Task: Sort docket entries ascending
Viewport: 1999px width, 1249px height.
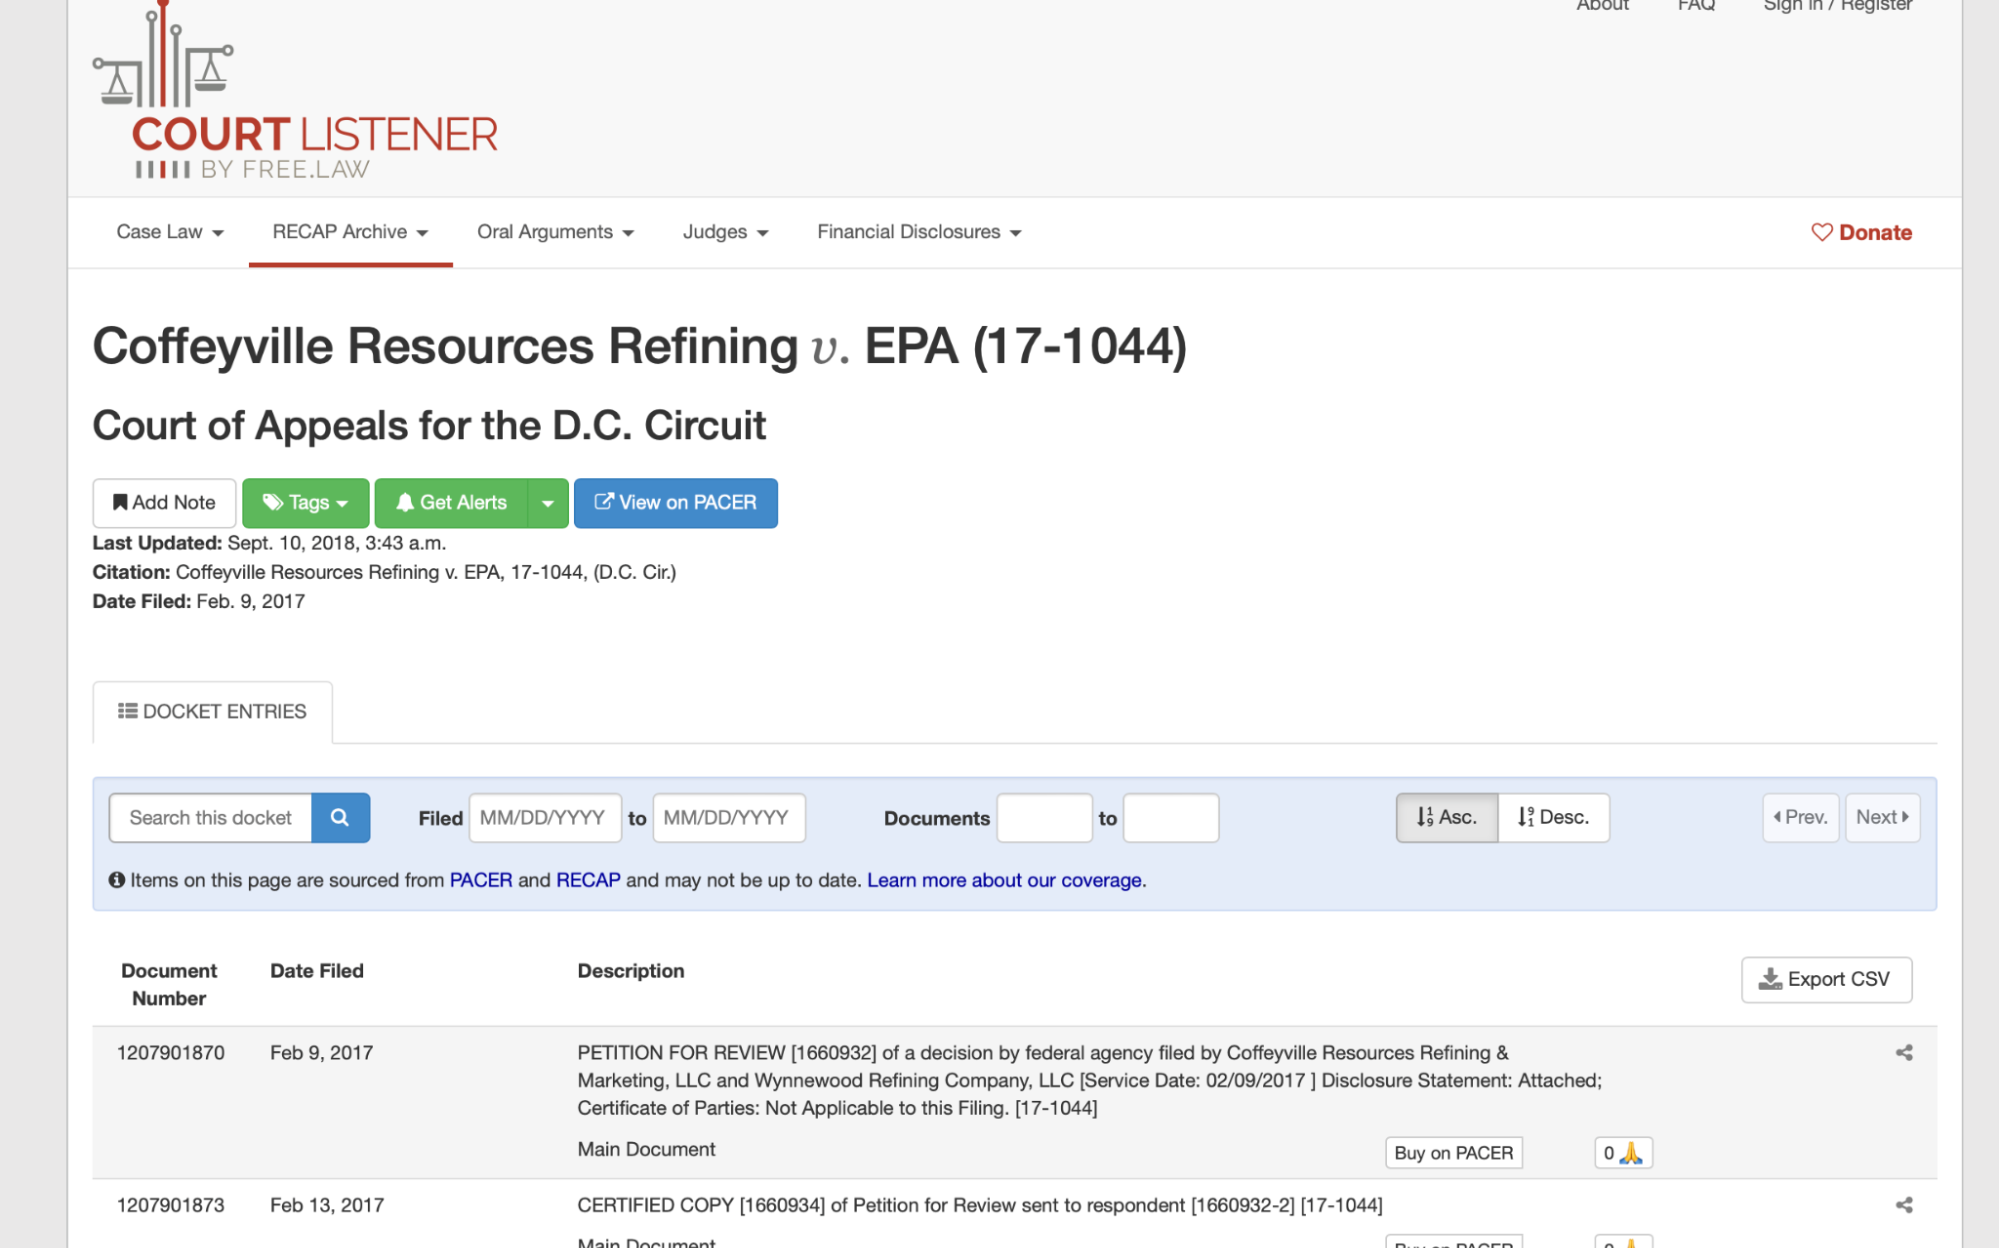Action: 1446,817
